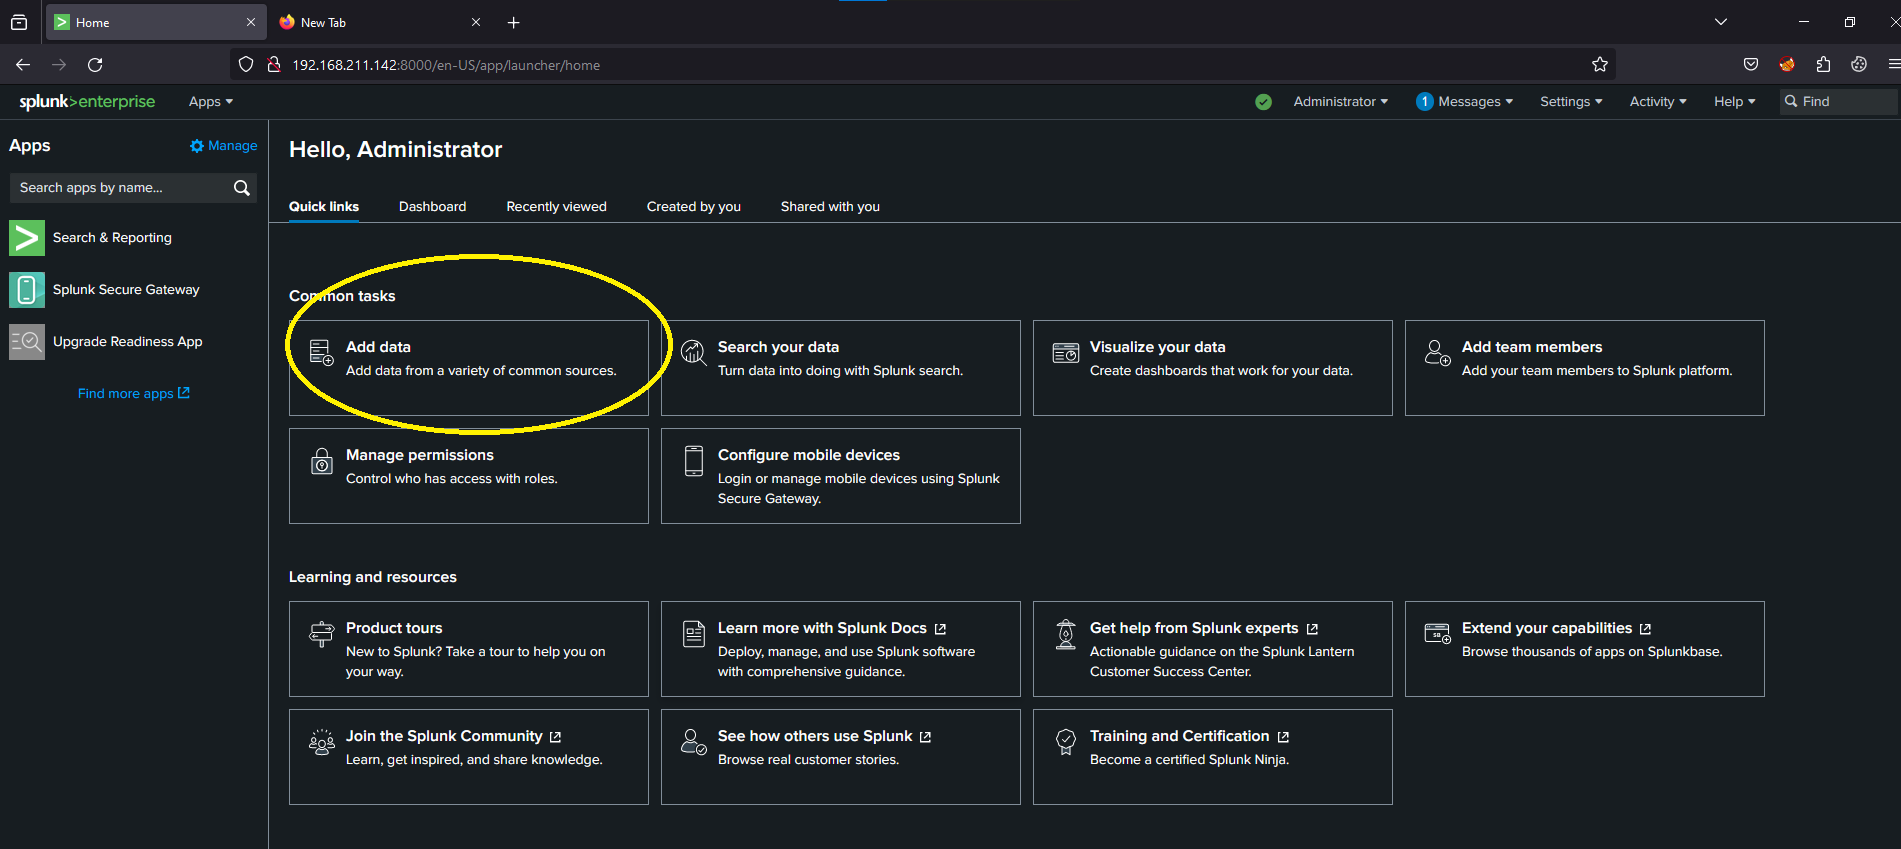
Task: Bookmark this page with the star icon
Action: (x=1599, y=65)
